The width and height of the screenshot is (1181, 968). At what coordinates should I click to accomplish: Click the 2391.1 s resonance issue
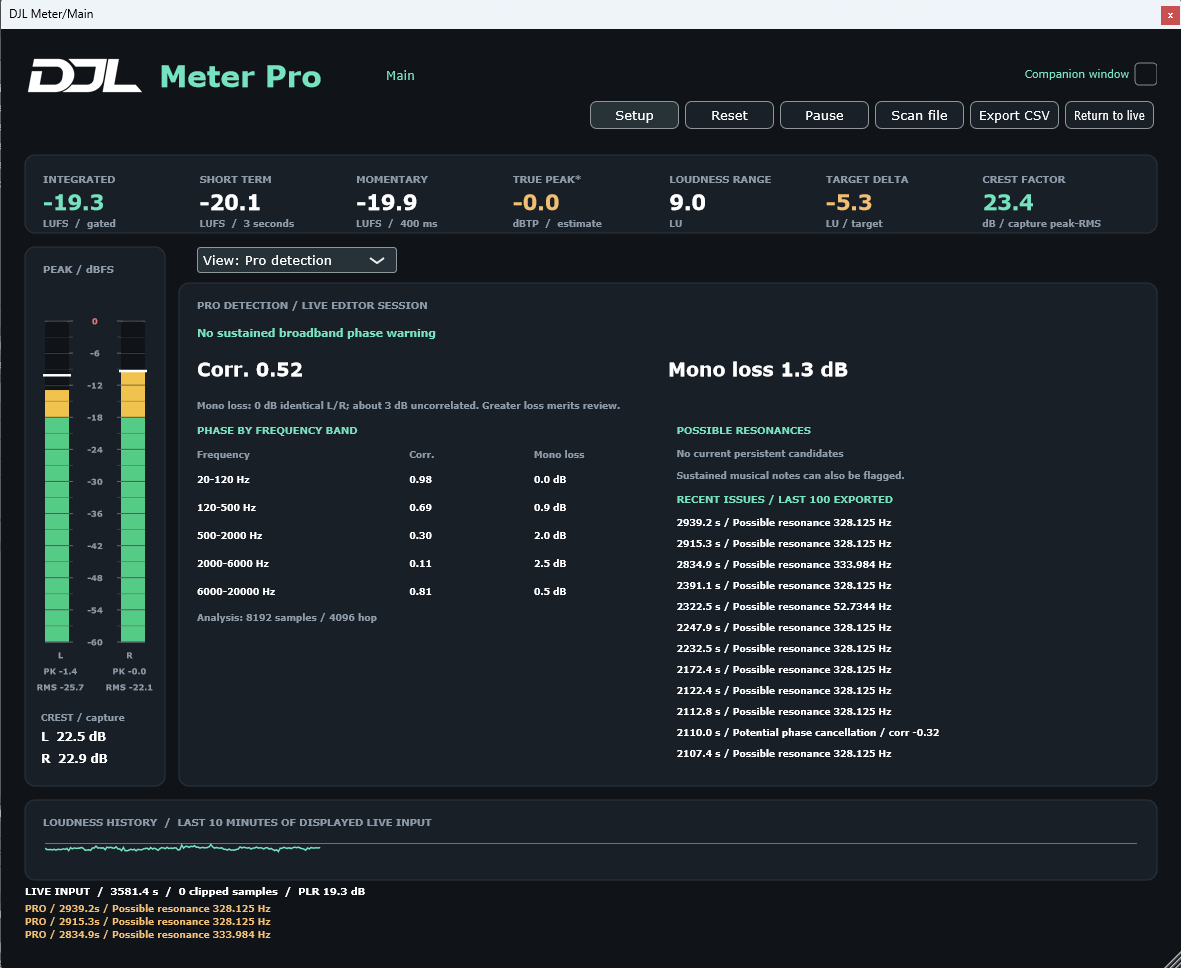click(x=784, y=585)
